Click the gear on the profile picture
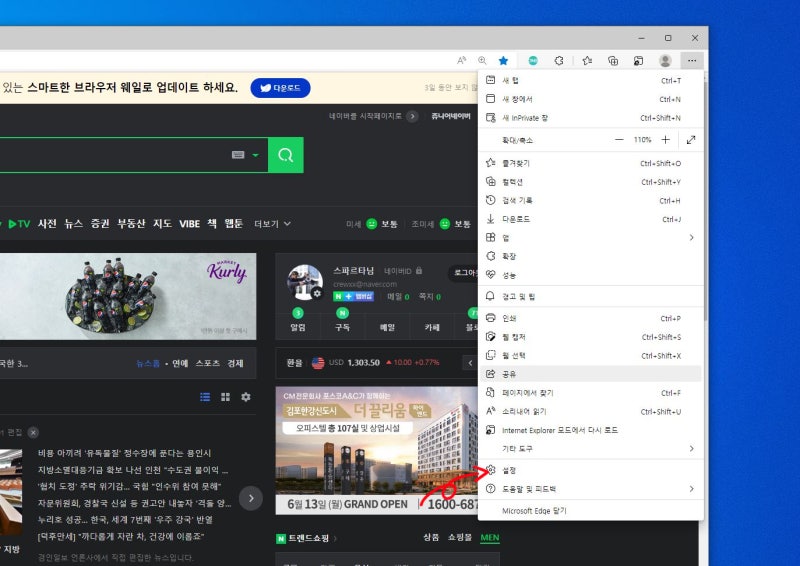 pos(317,293)
